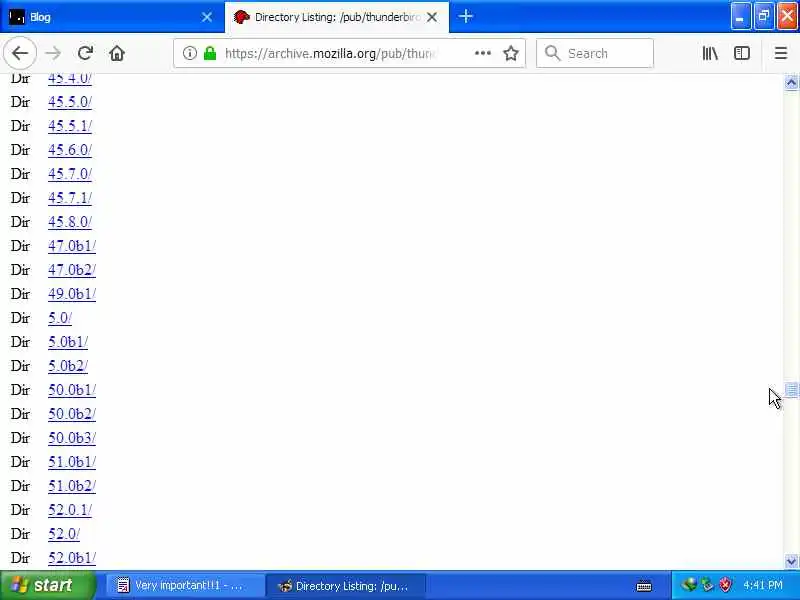The image size is (800, 600).
Task: Select Directory Listing taskbar button
Action: click(346, 585)
